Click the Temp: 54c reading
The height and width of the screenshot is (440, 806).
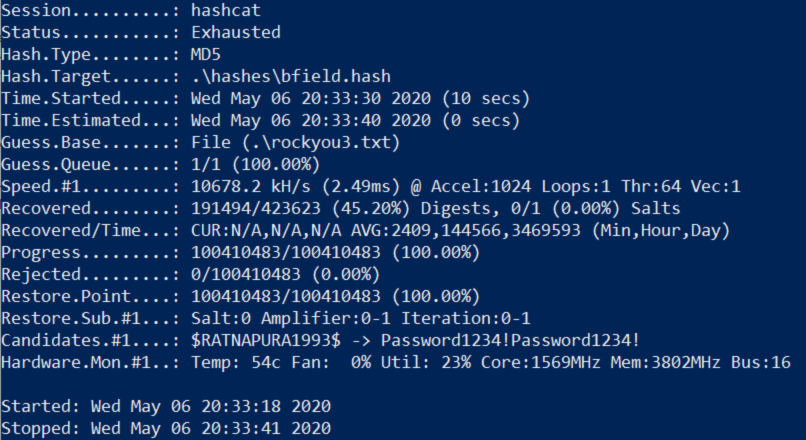(236, 362)
